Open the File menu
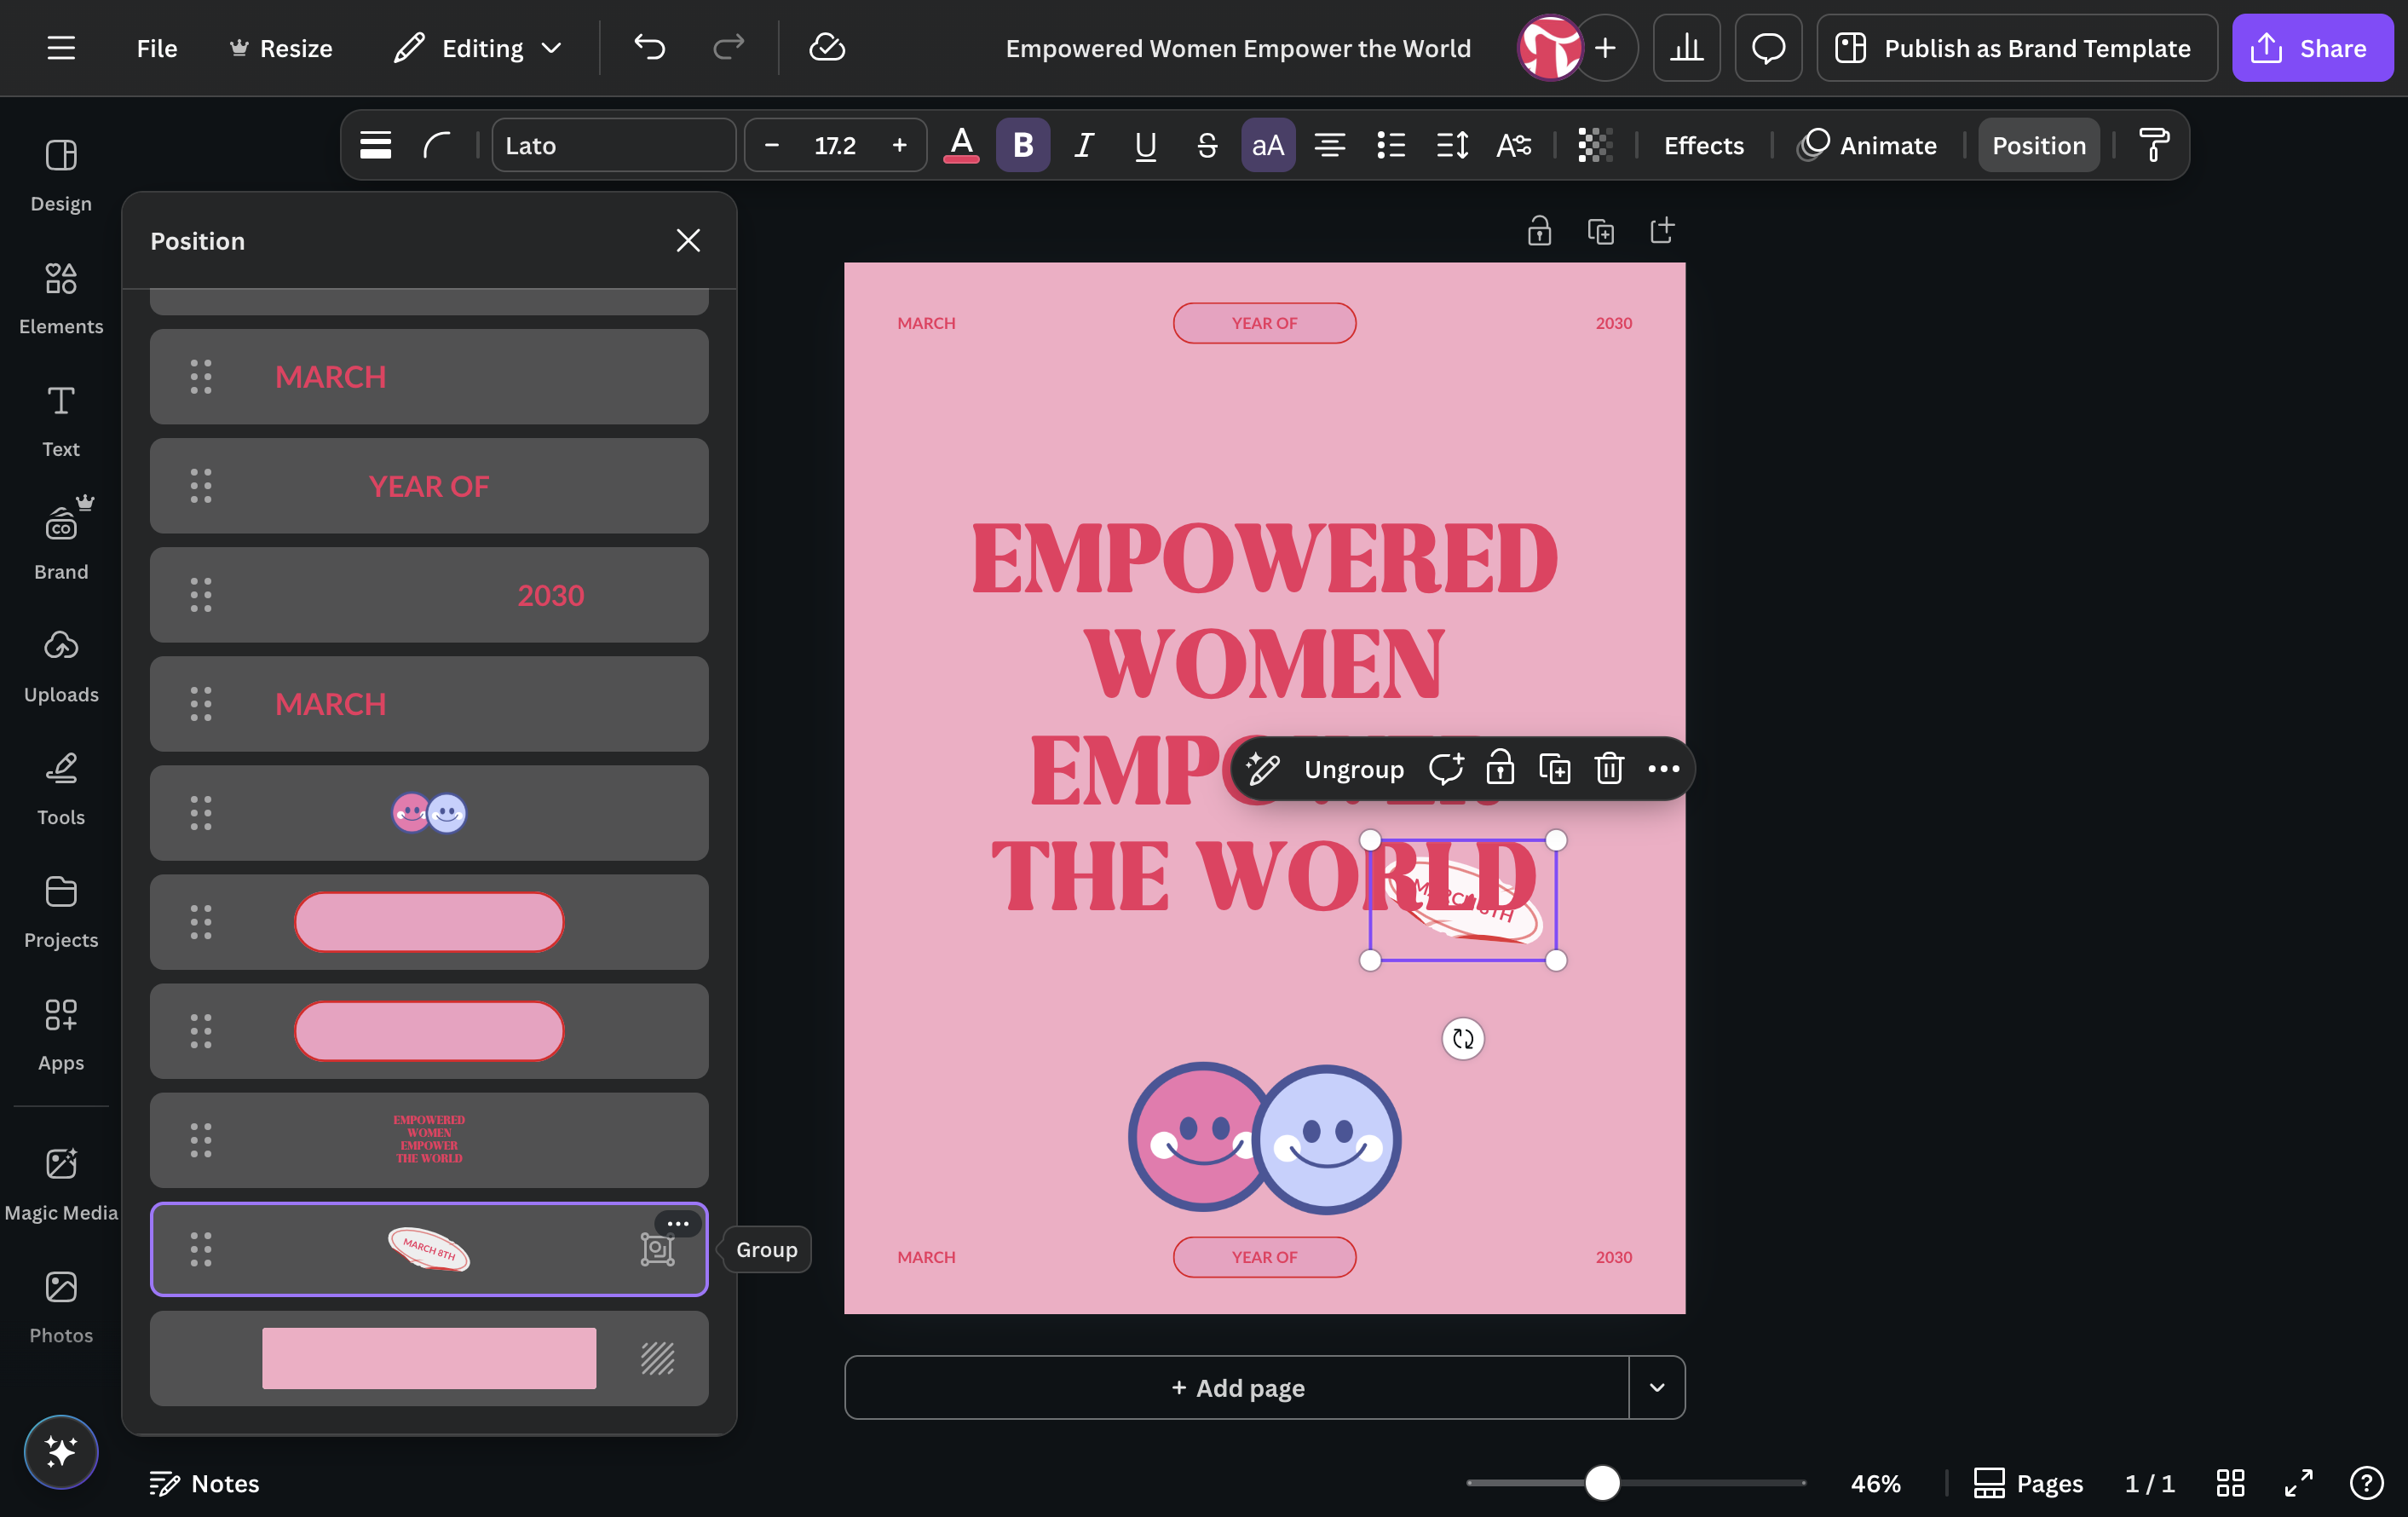Image resolution: width=2408 pixels, height=1517 pixels. [x=157, y=48]
